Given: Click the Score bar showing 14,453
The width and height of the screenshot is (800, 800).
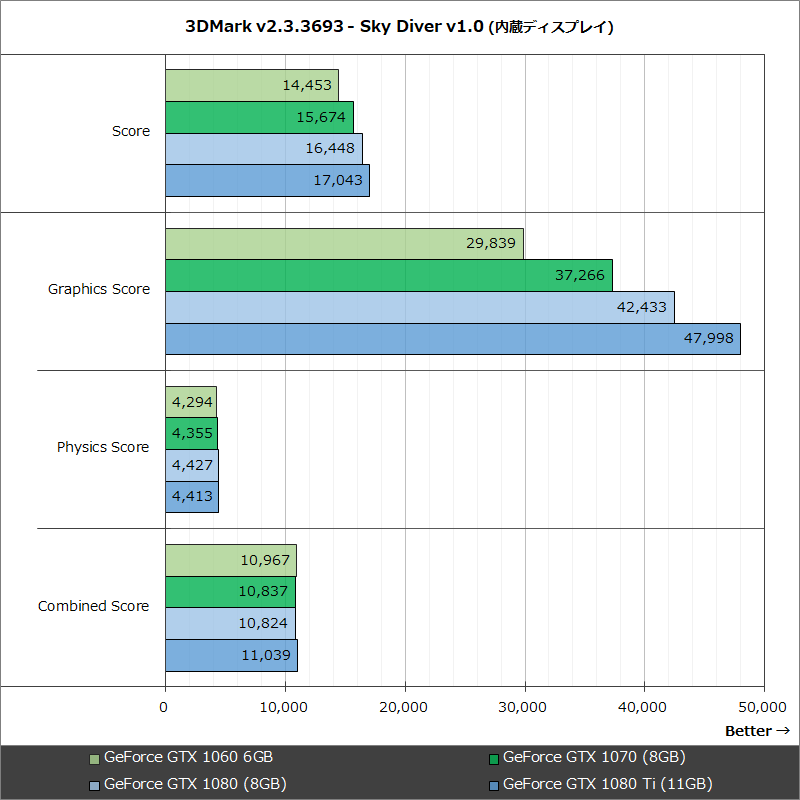Looking at the screenshot, I should point(252,85).
